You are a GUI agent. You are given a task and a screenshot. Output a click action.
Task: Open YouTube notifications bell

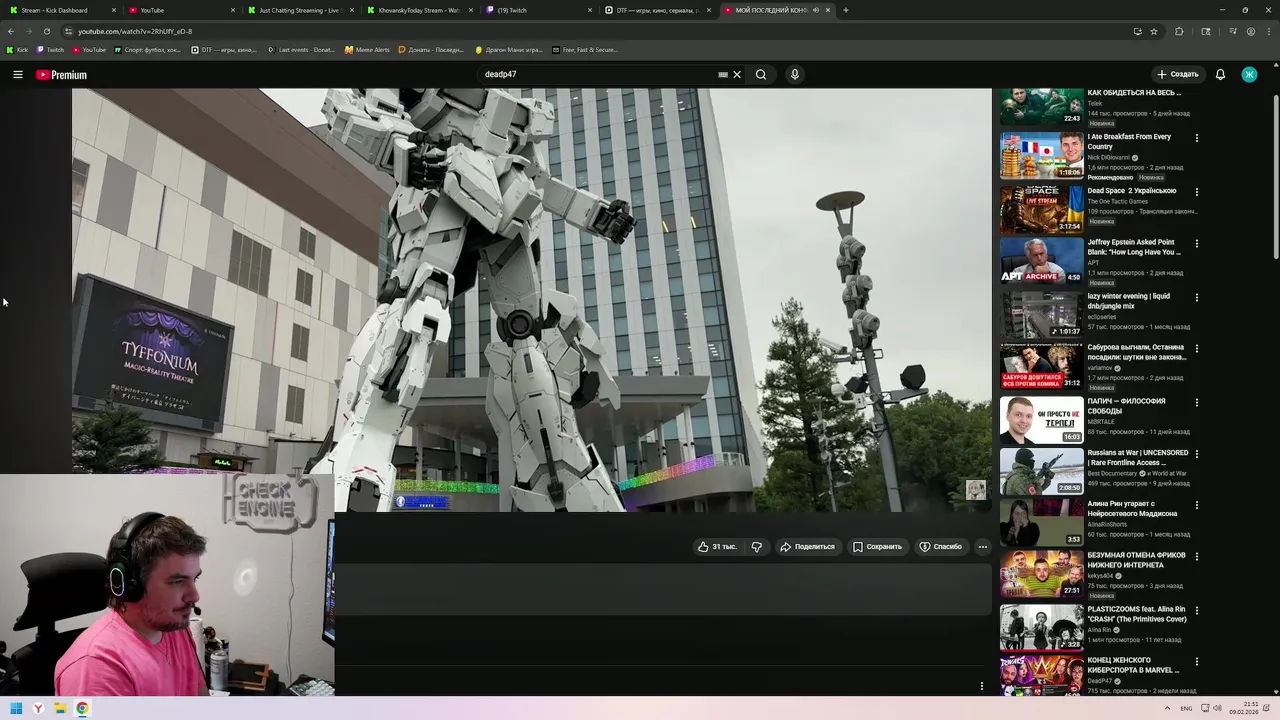[x=1220, y=74]
